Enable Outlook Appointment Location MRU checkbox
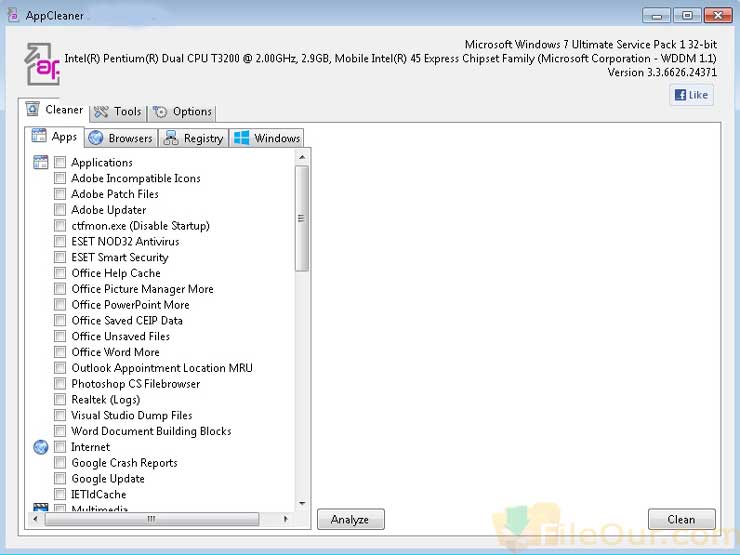Viewport: 740px width, 555px height. tap(60, 368)
